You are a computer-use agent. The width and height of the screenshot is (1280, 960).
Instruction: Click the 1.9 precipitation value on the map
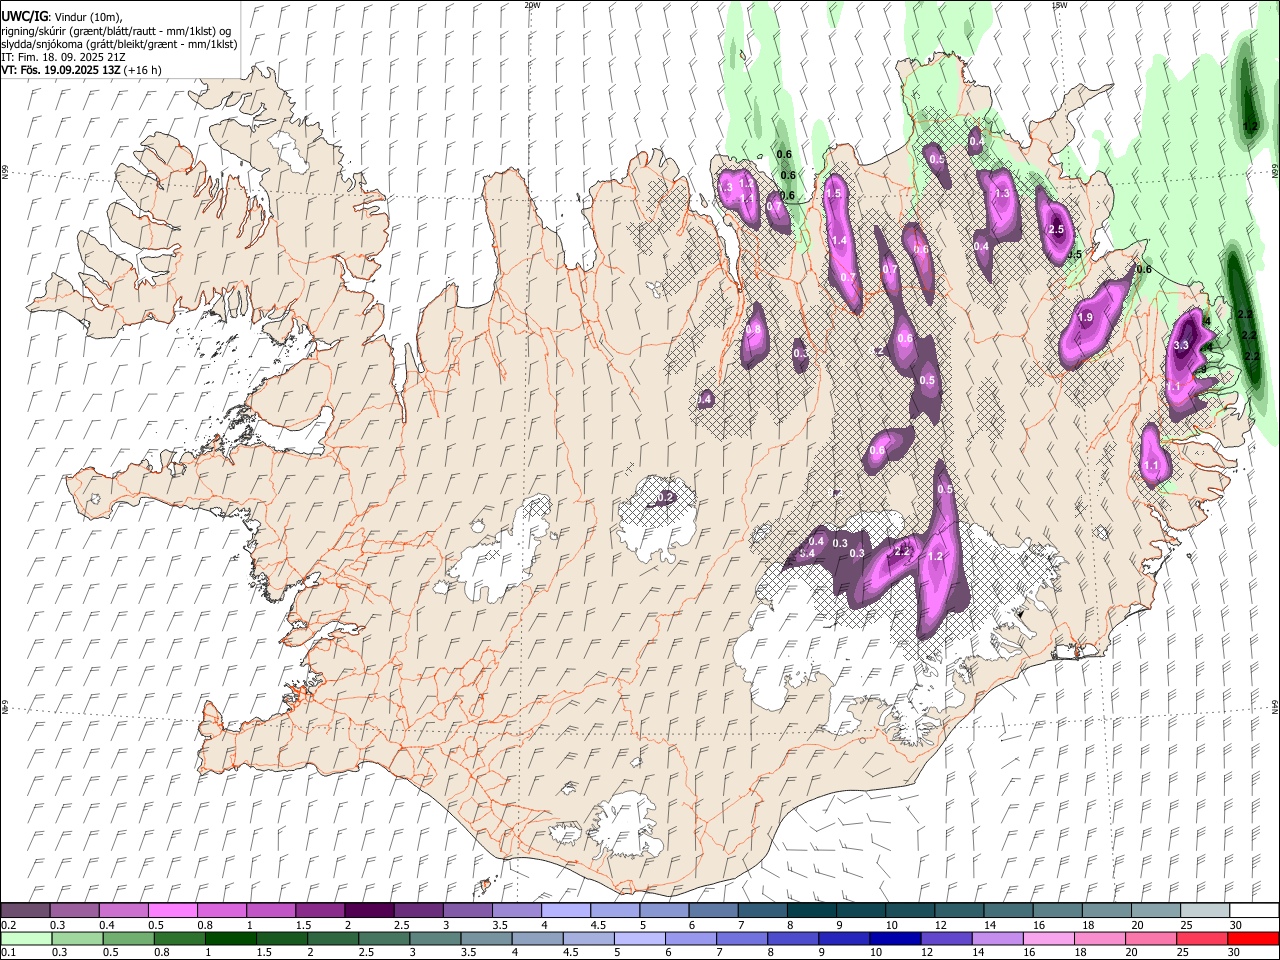(1085, 318)
